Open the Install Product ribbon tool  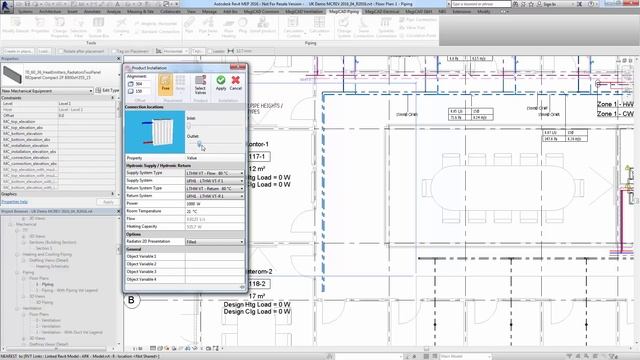click(x=262, y=25)
